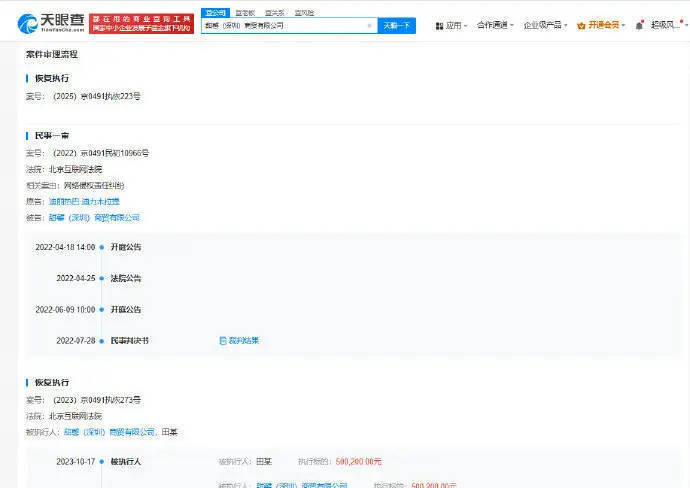Open the 应用 apps dropdown

(x=451, y=26)
